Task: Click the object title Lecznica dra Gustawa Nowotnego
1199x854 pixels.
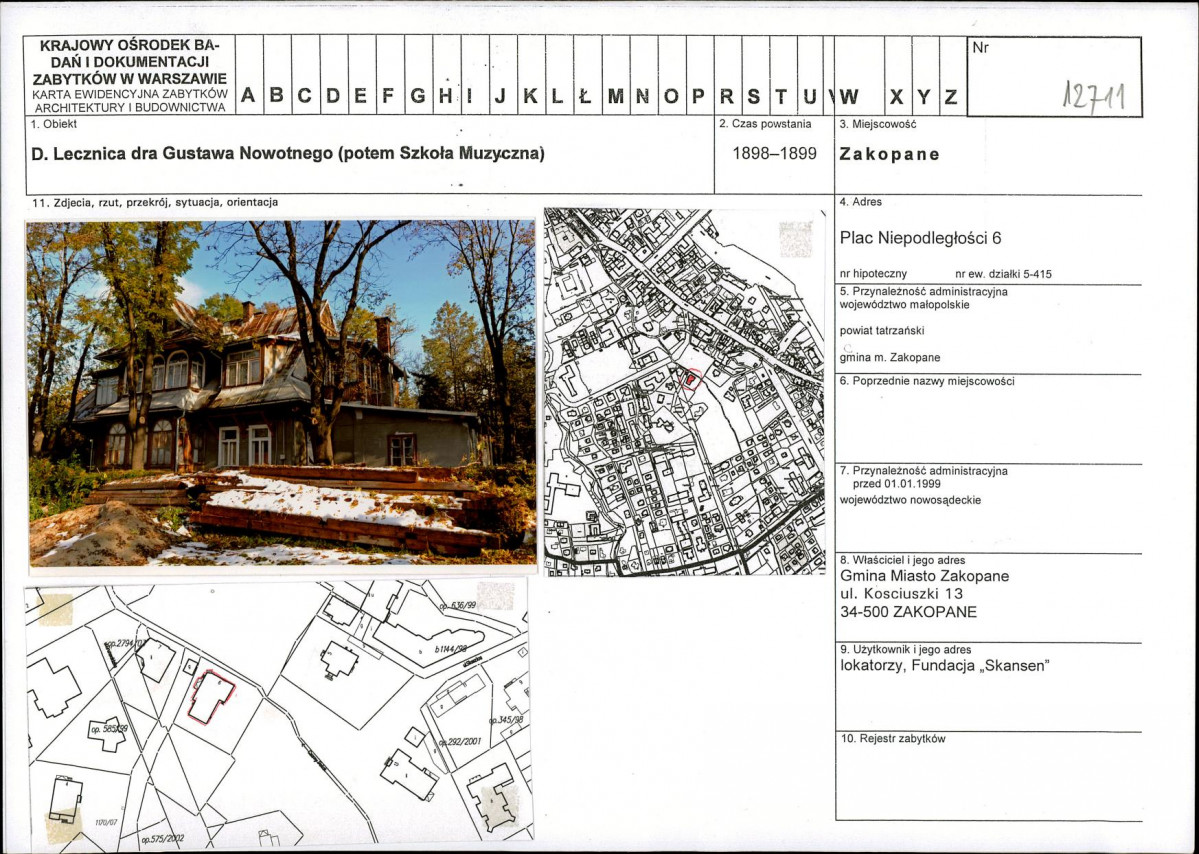Action: [x=288, y=154]
